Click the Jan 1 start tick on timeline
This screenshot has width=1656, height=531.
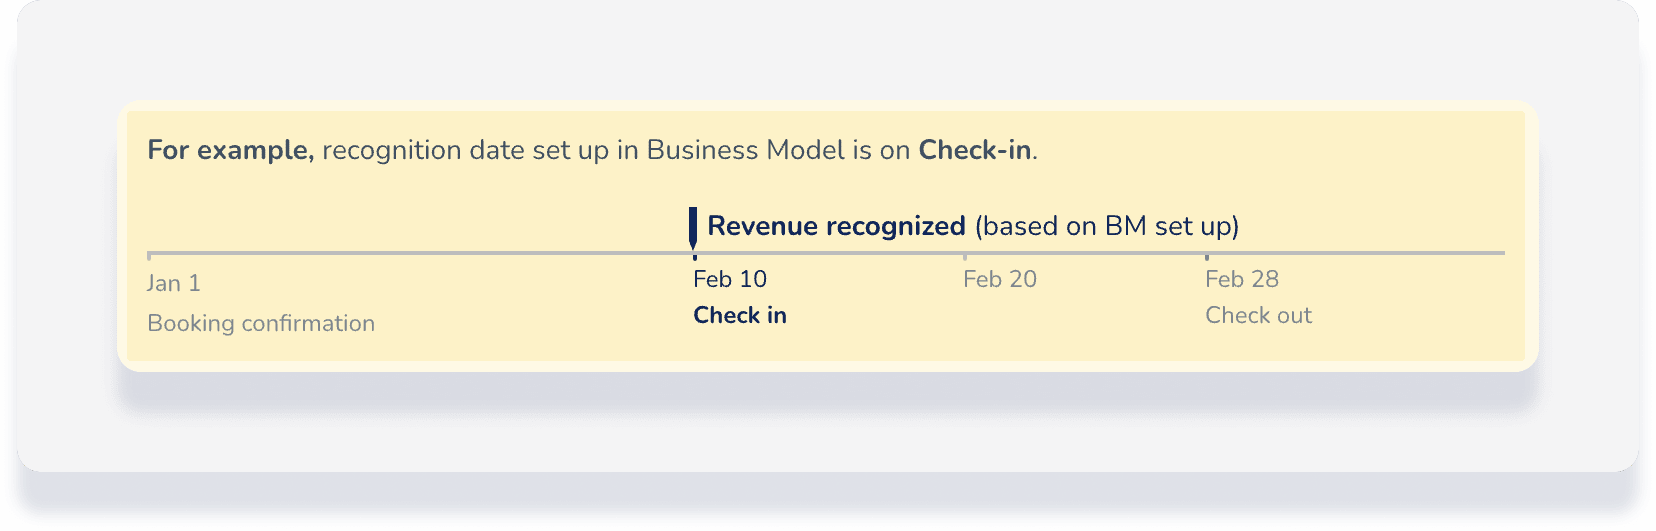tap(149, 256)
